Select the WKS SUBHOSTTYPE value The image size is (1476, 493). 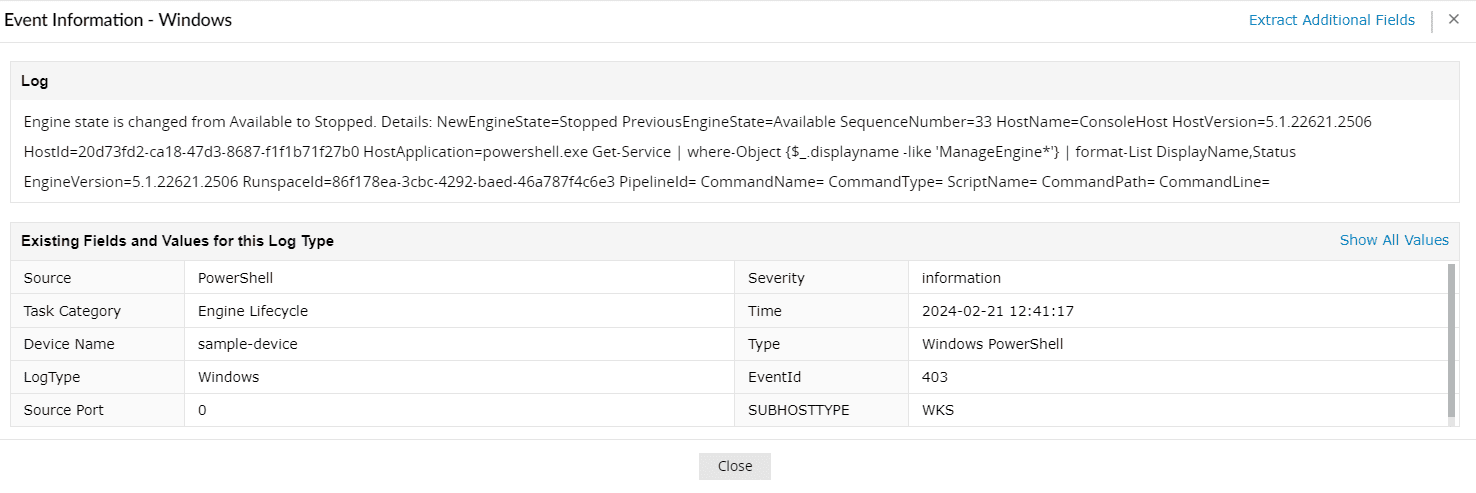[x=937, y=410]
